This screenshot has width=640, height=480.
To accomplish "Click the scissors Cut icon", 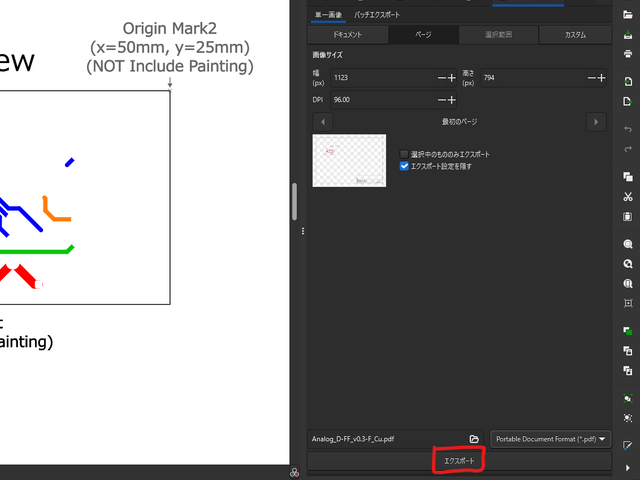I will point(627,196).
